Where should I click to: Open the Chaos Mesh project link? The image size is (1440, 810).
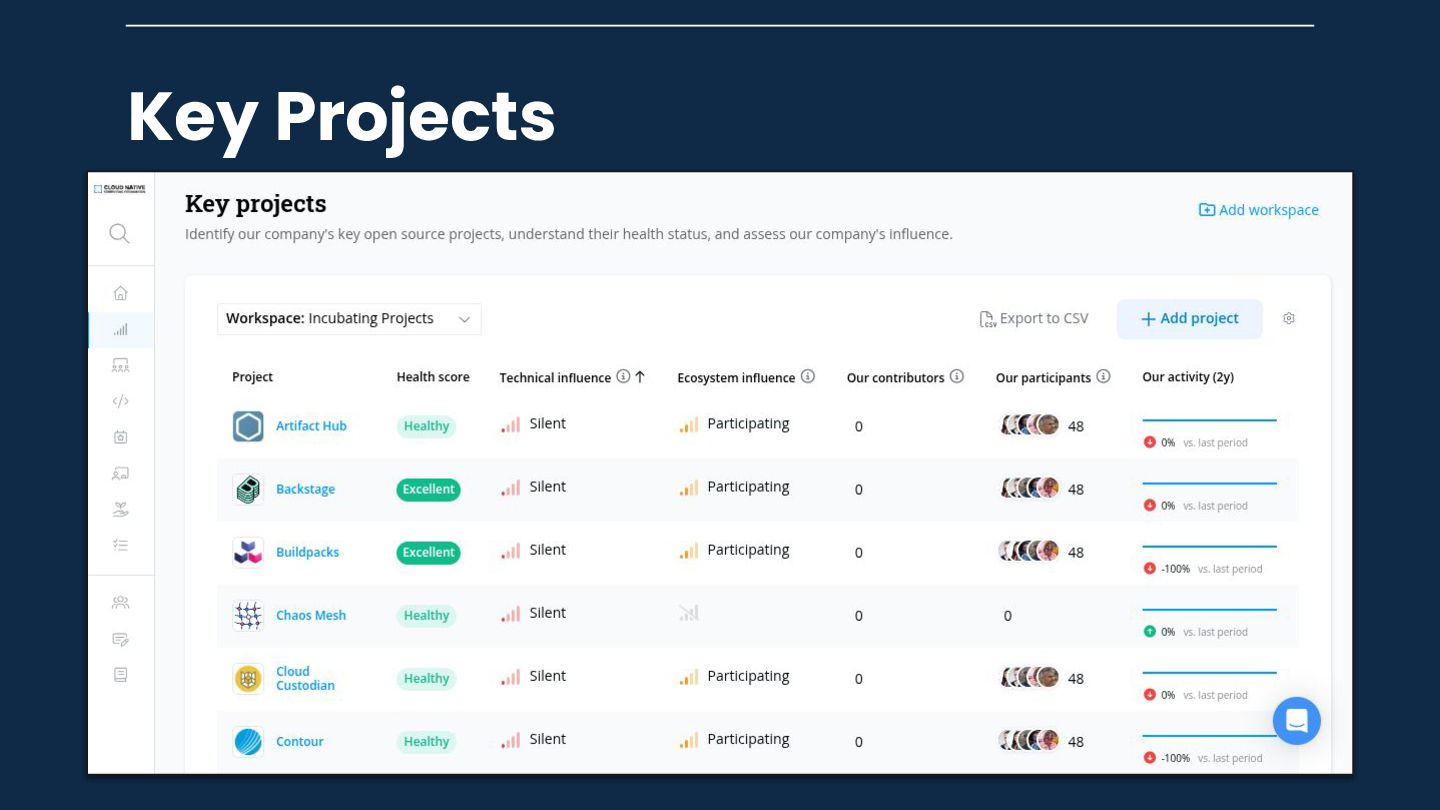coord(311,615)
